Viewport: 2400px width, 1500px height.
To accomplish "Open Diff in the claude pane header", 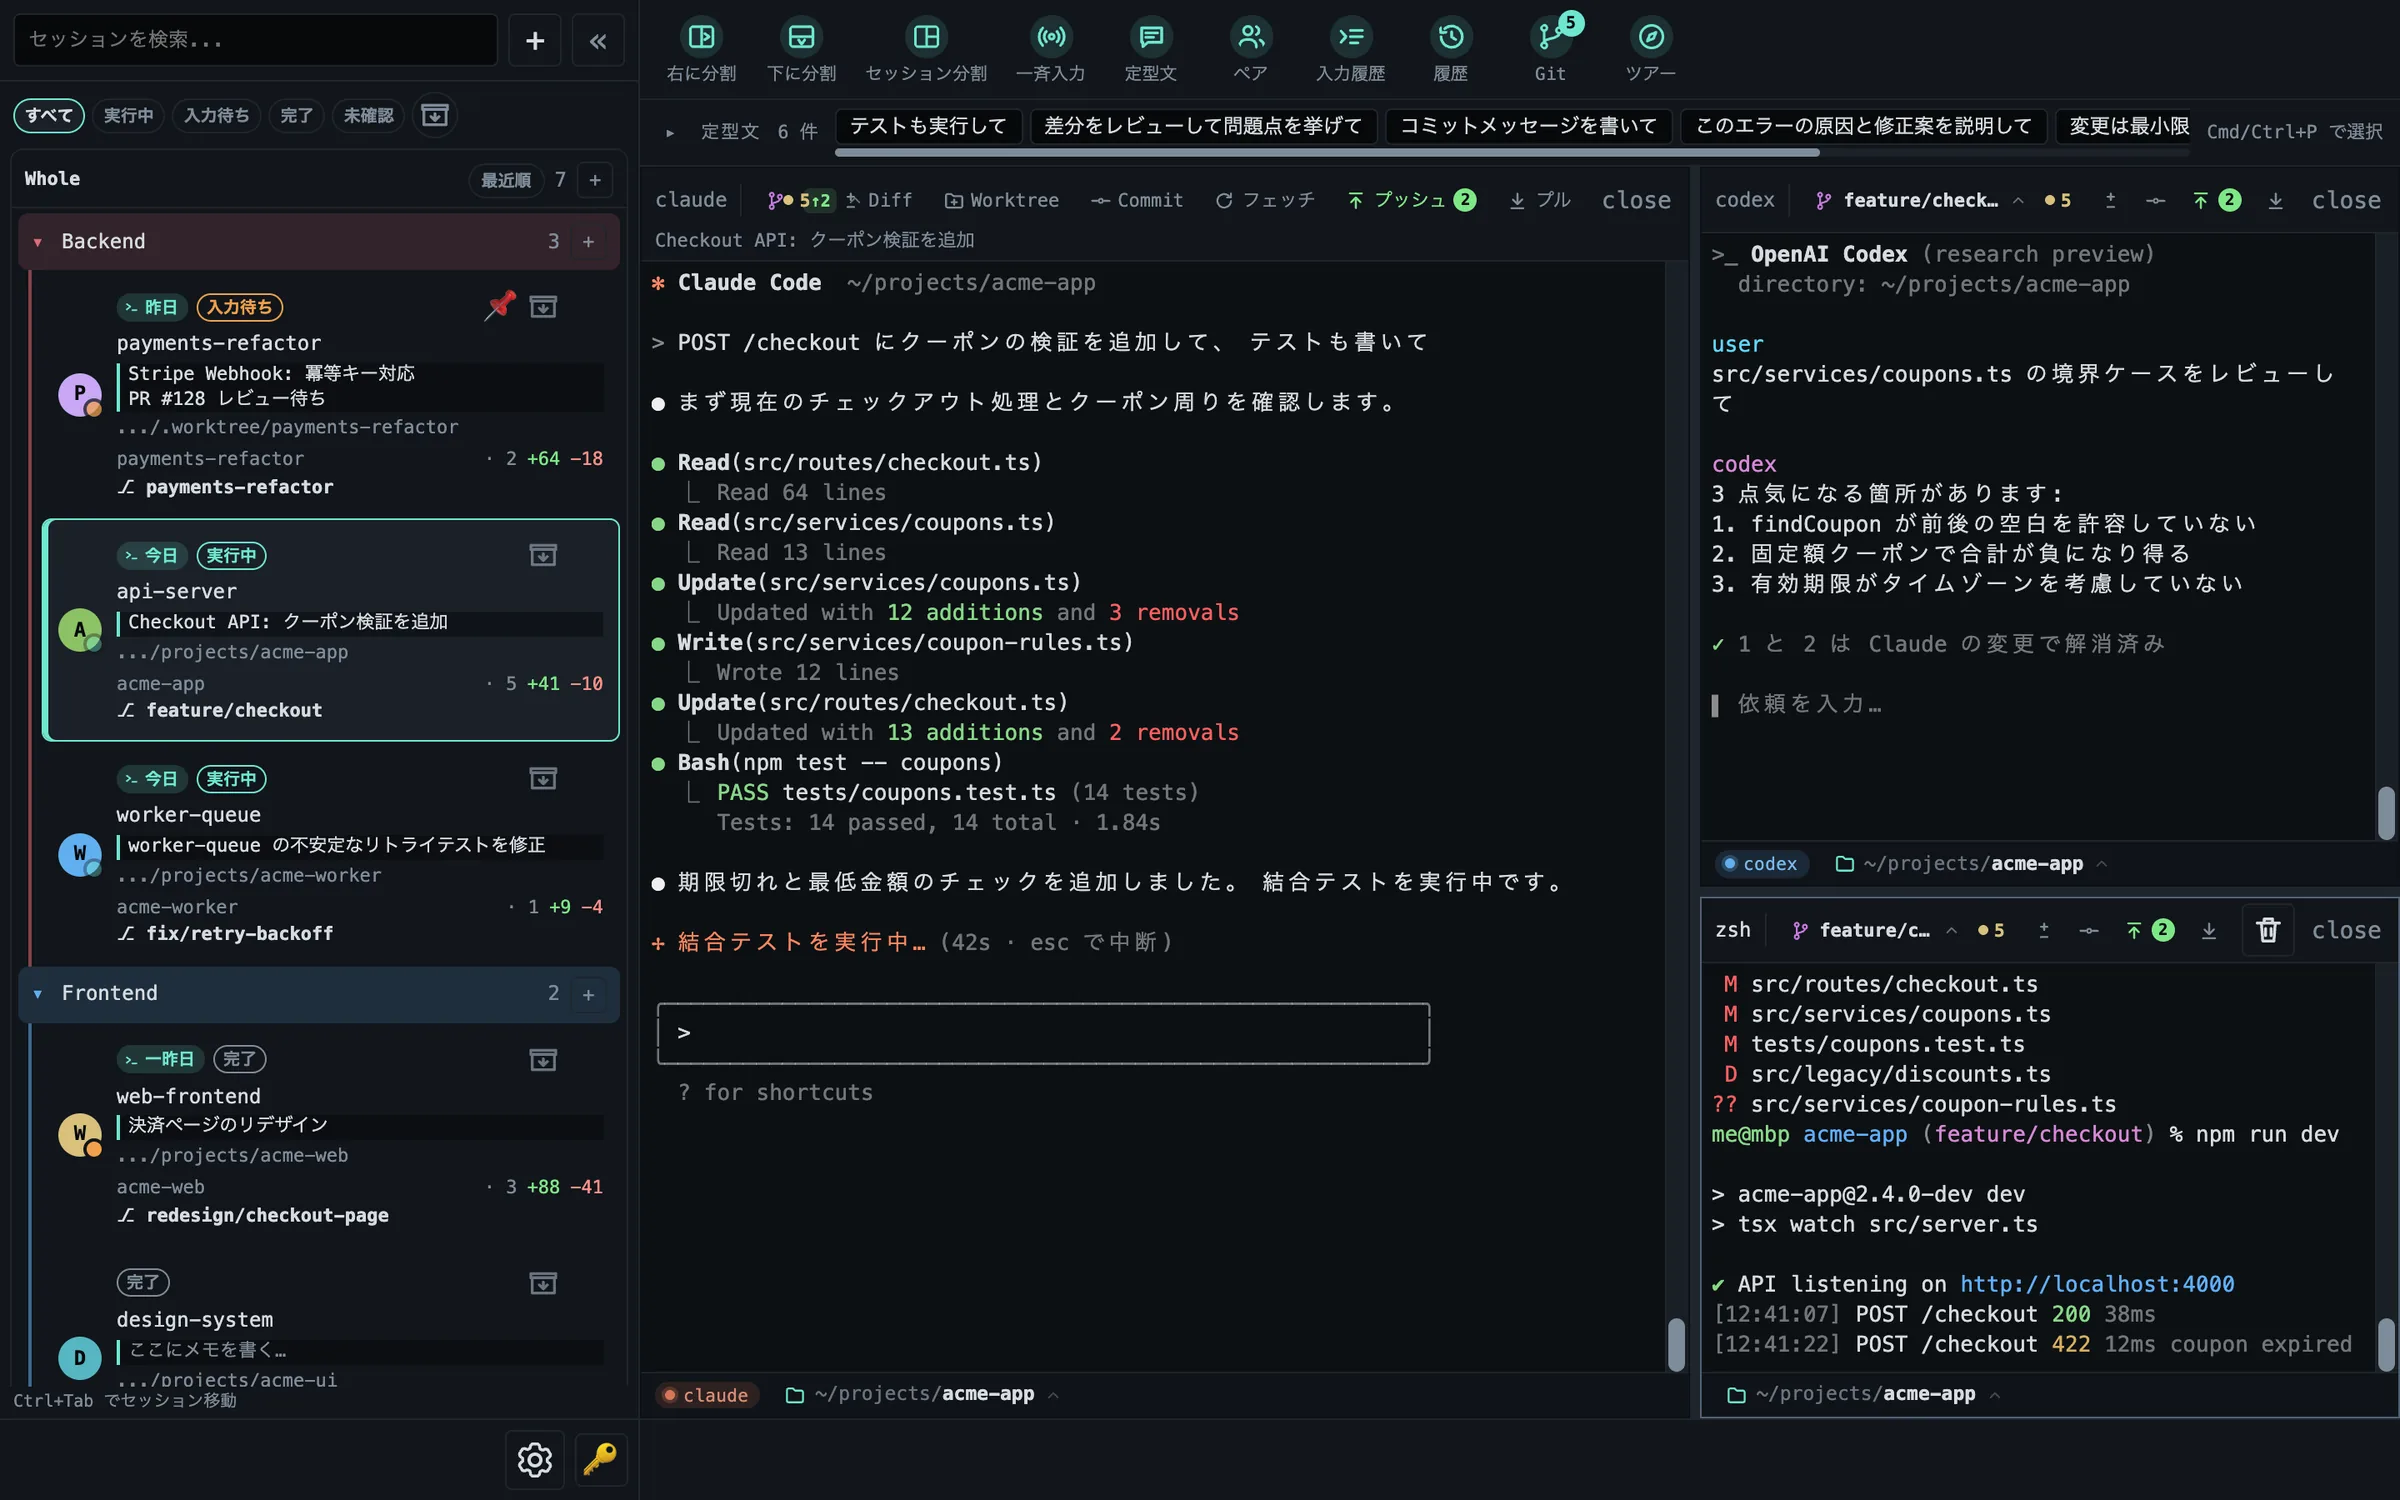I will pyautogui.click(x=879, y=201).
